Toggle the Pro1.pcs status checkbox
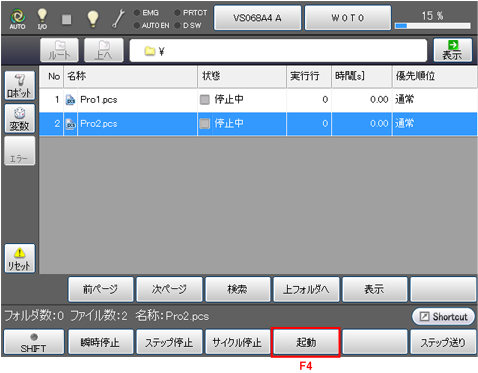Image resolution: width=478 pixels, height=373 pixels. (x=205, y=99)
